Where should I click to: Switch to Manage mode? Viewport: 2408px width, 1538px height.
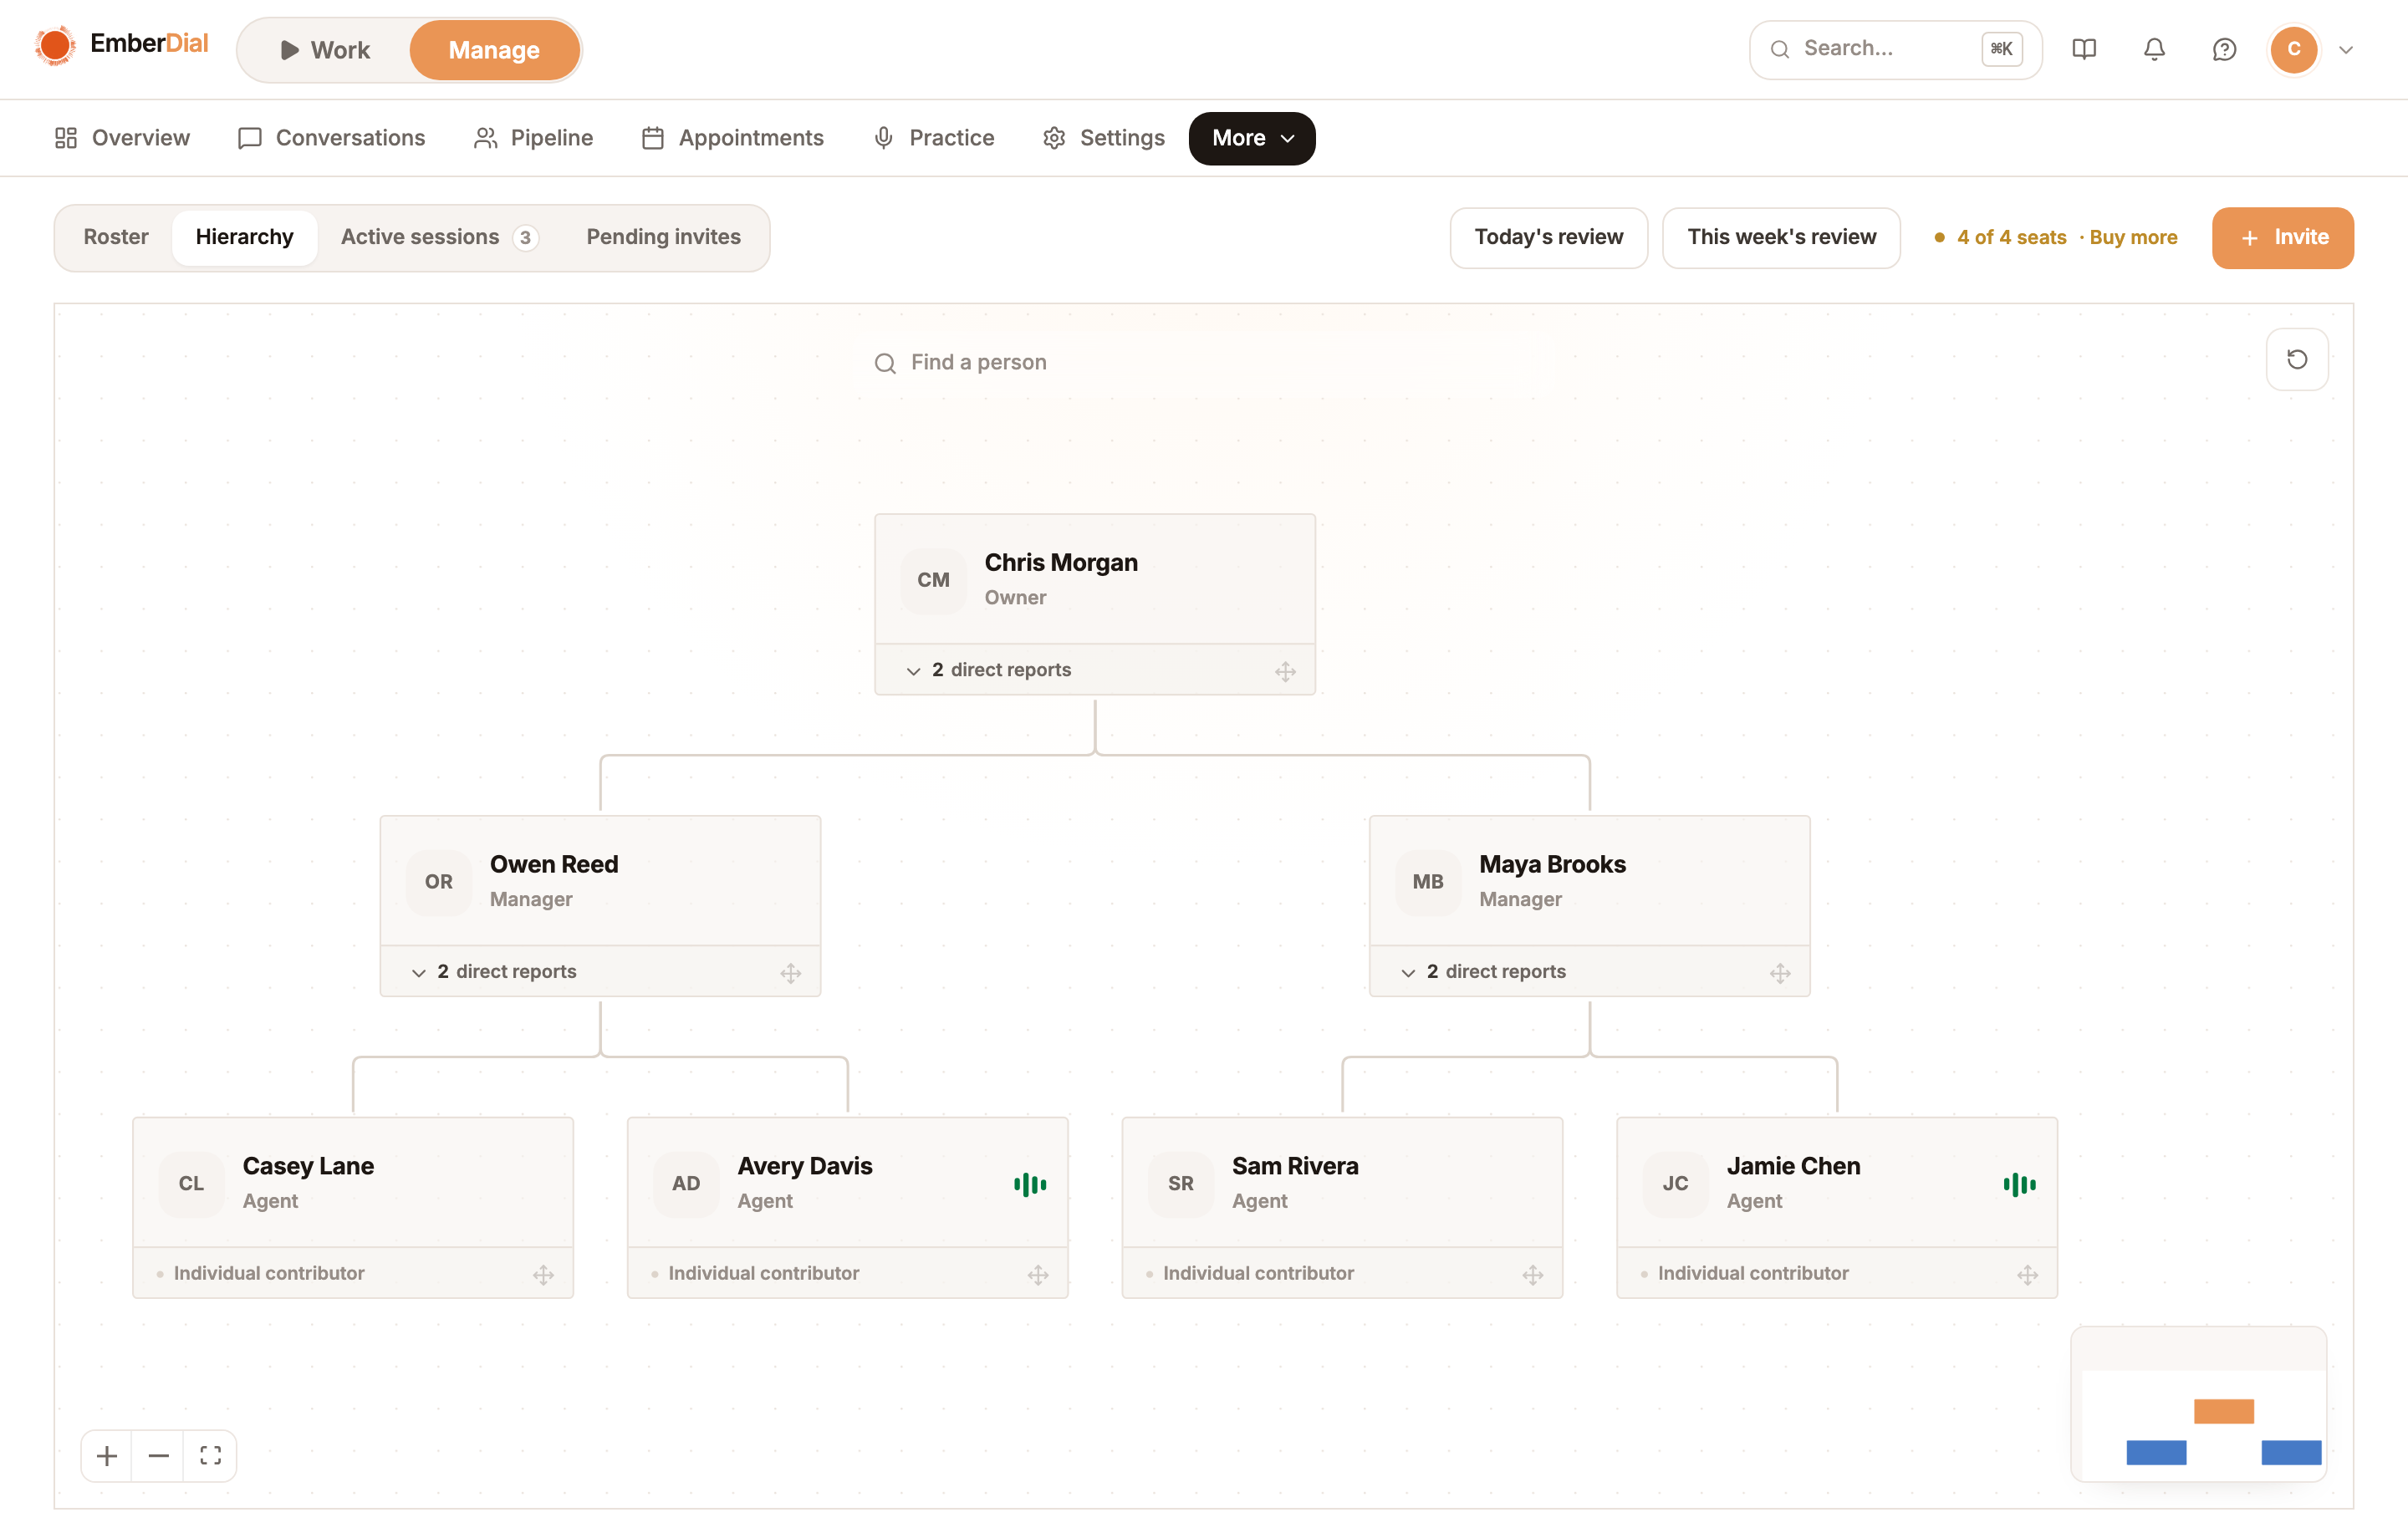pos(494,50)
